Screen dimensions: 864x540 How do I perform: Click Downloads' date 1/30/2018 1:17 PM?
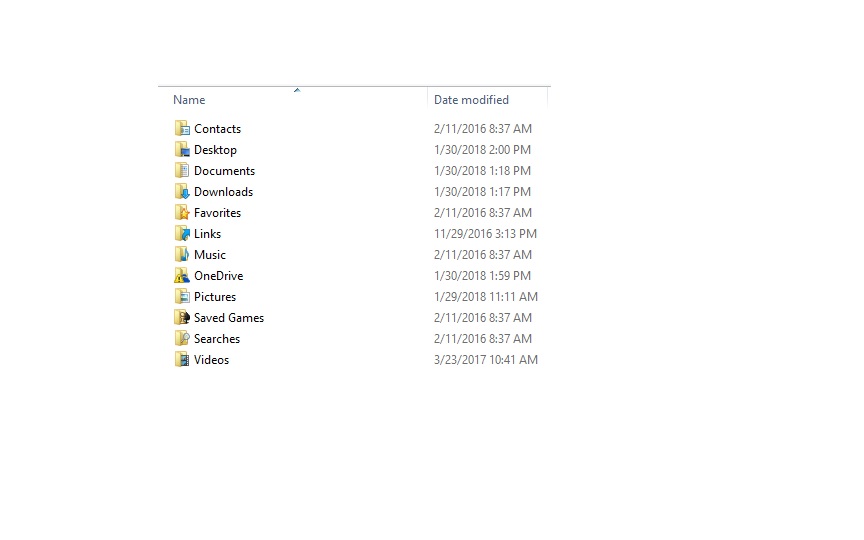482,192
